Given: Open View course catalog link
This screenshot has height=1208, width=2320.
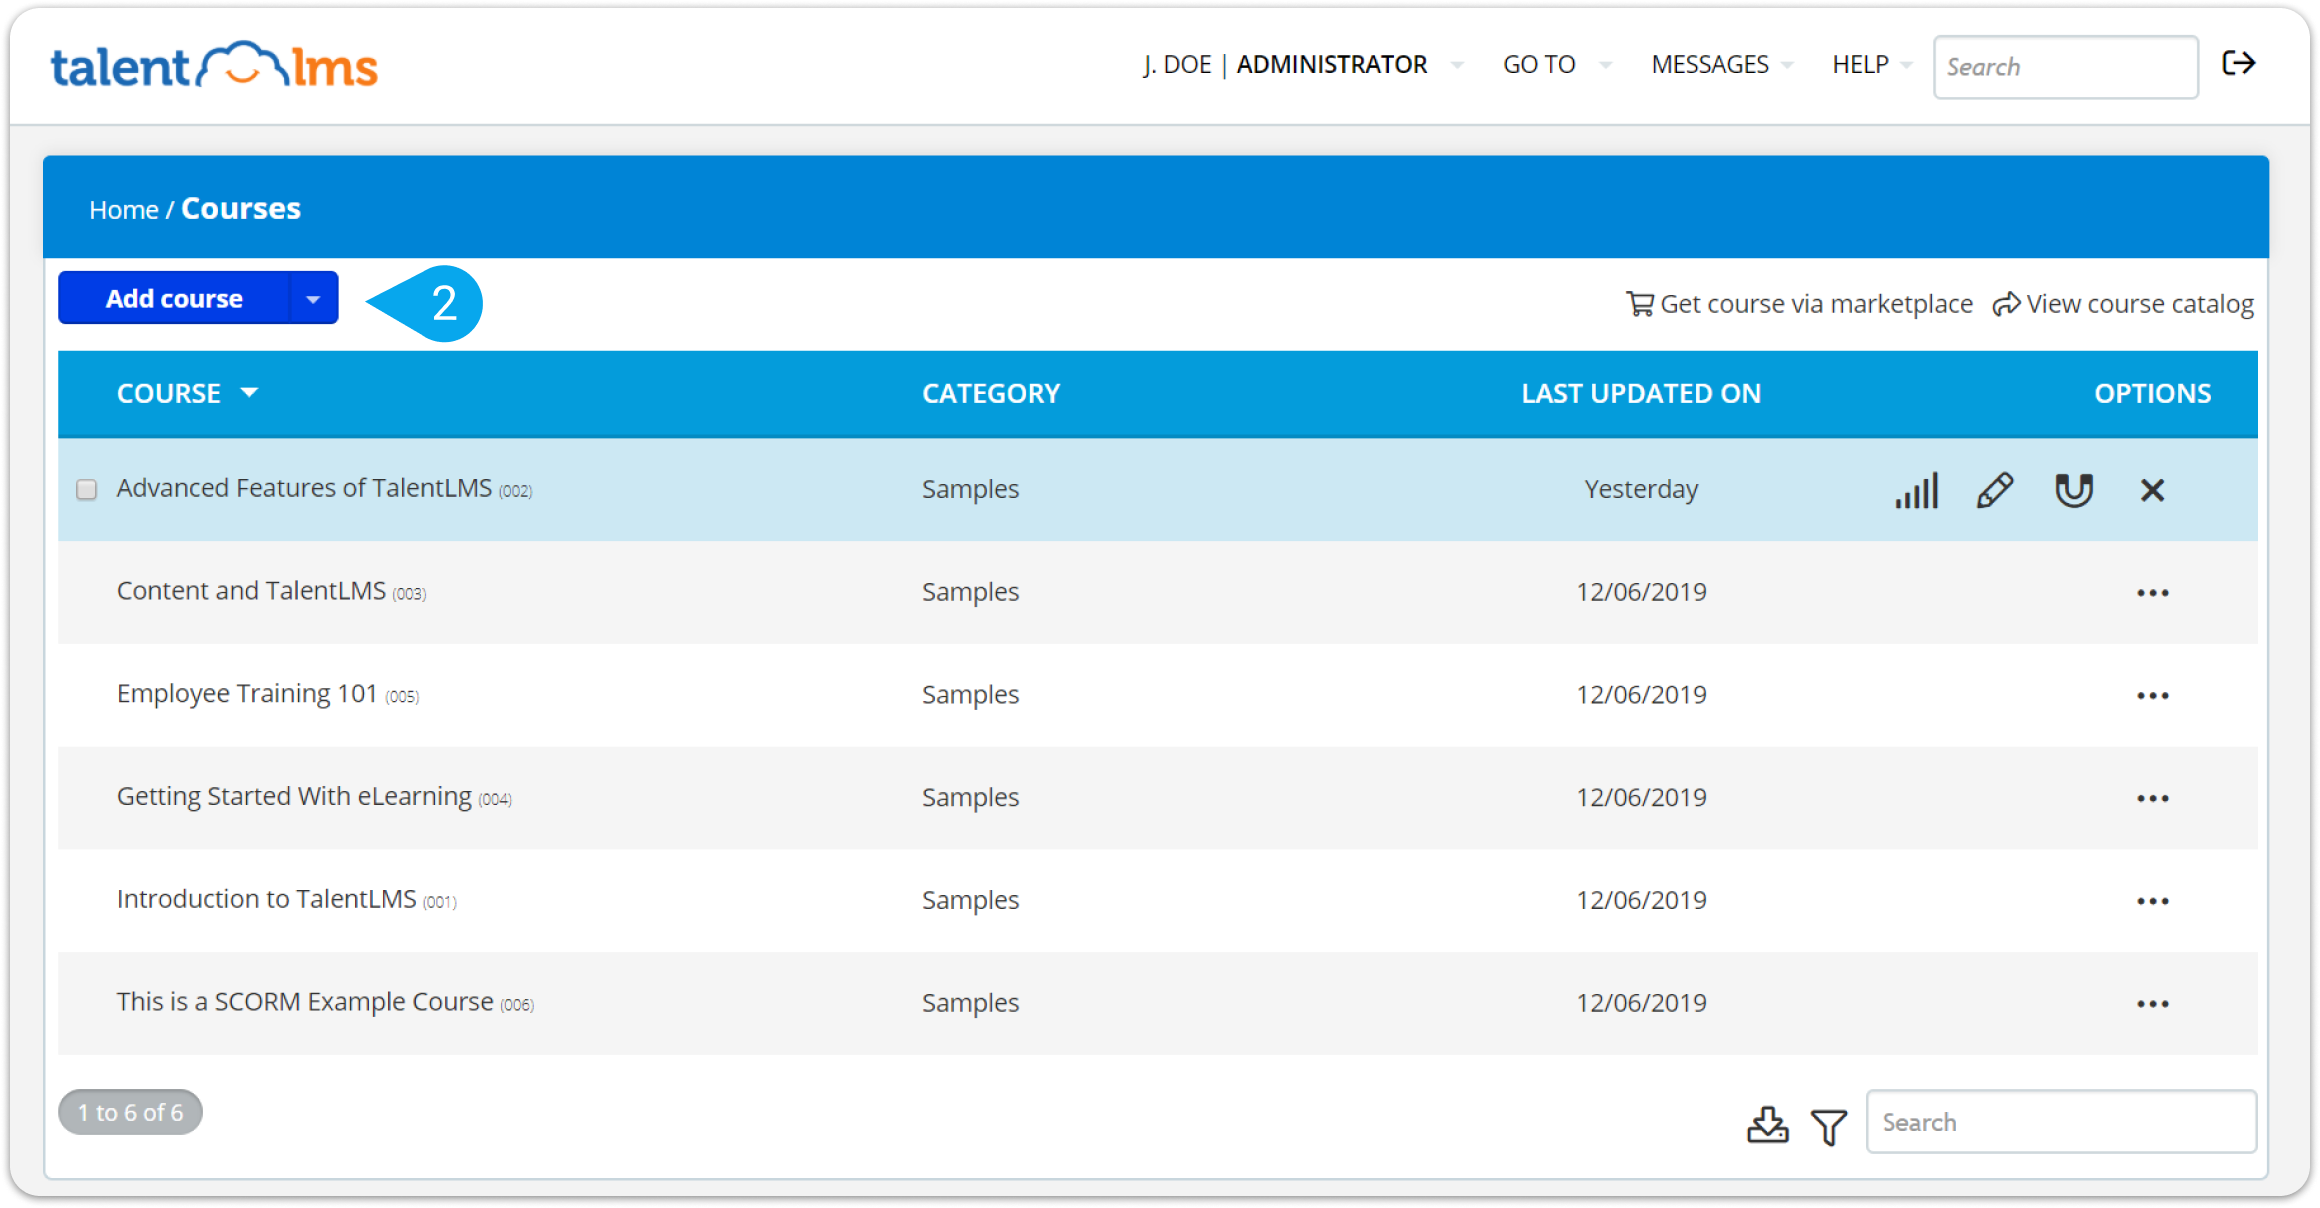Looking at the screenshot, I should coord(2123,304).
